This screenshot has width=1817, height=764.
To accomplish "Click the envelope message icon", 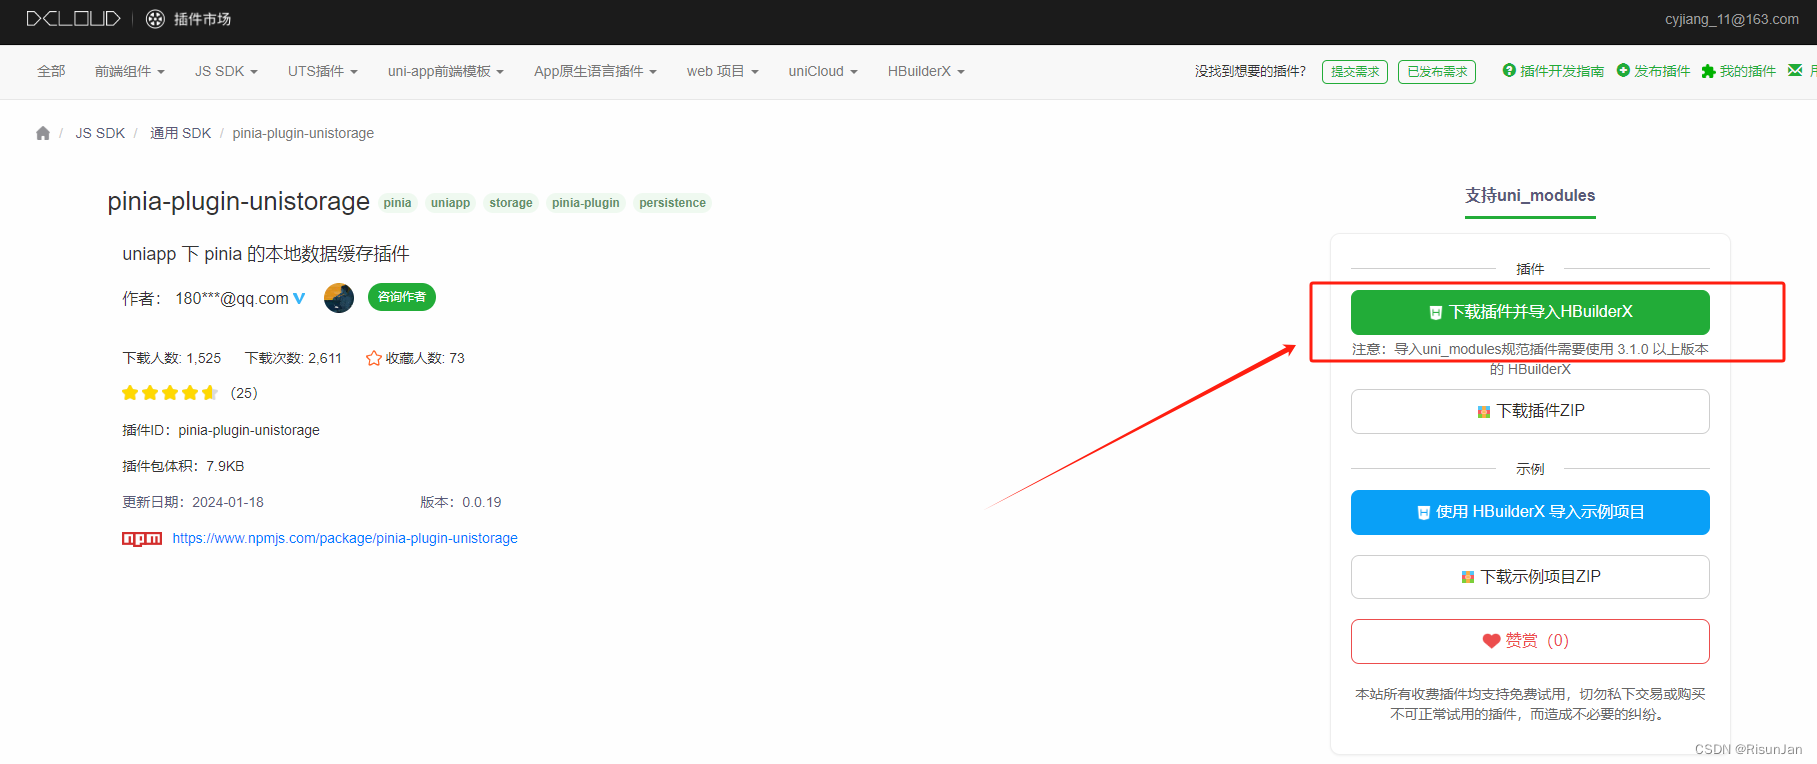I will (x=1795, y=70).
